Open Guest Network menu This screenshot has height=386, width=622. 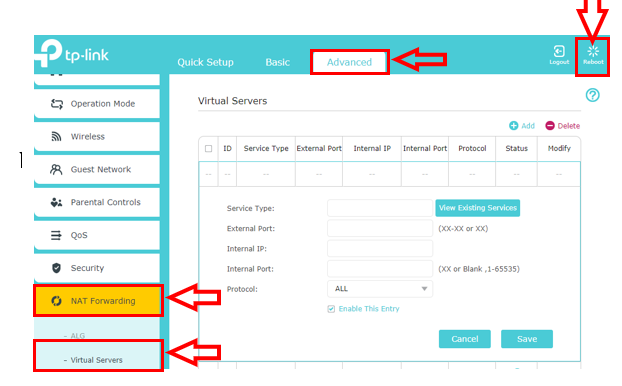coord(97,170)
